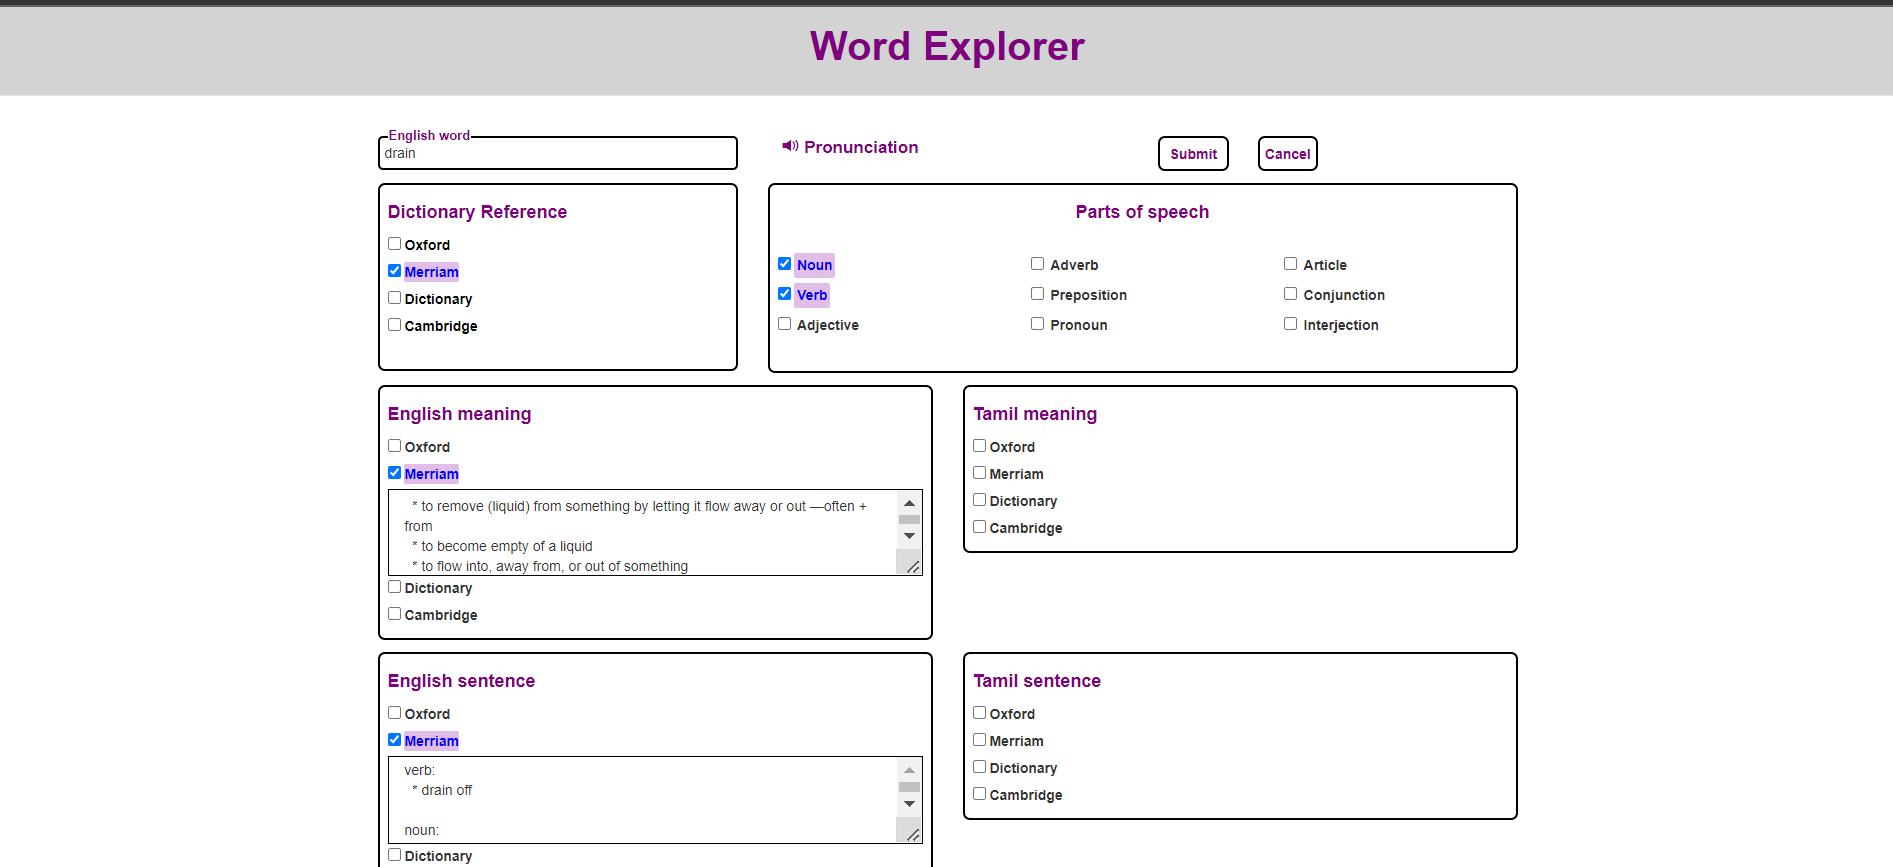This screenshot has width=1893, height=867.
Task: Enable the Adjective checkbox
Action: coord(784,324)
